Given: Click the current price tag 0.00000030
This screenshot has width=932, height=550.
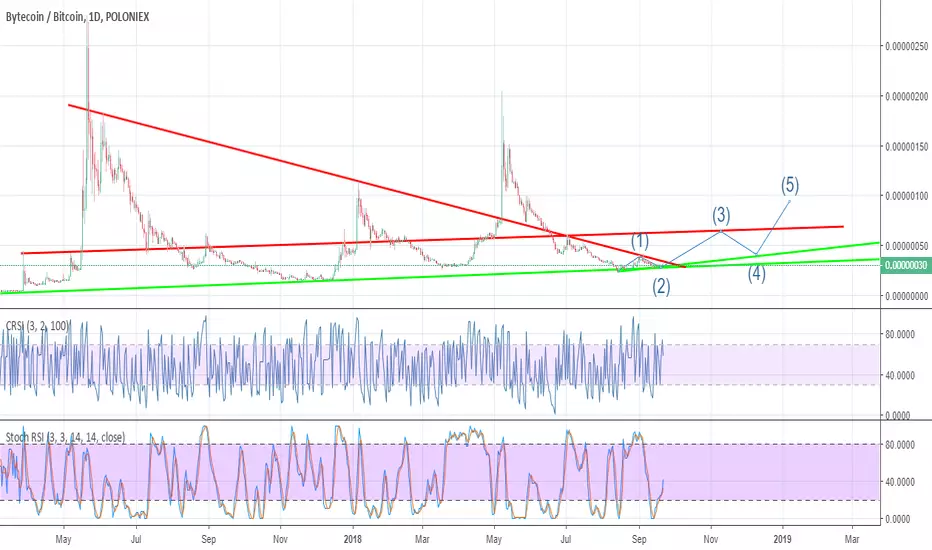Looking at the screenshot, I should pos(905,265).
